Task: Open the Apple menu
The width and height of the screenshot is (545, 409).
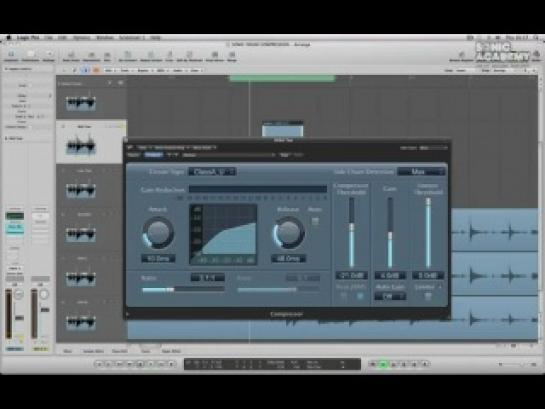Action: click(9, 38)
